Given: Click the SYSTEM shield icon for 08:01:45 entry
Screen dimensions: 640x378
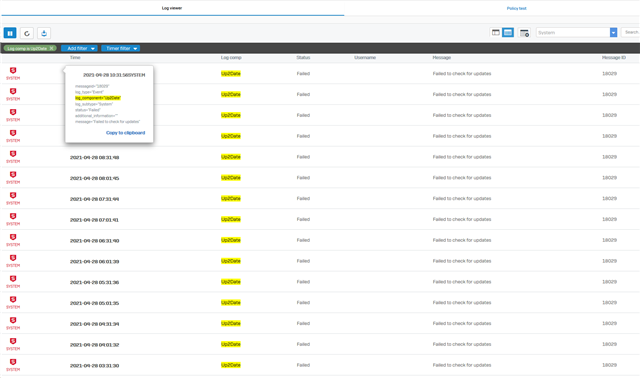Looking at the screenshot, I should [13, 176].
